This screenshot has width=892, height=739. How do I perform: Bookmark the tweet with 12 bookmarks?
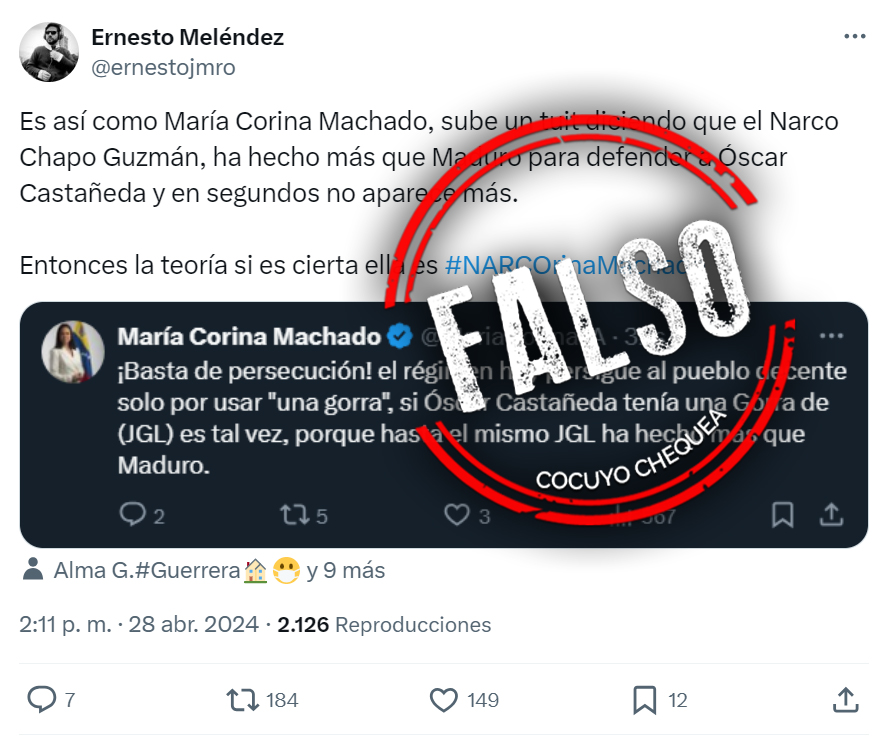click(x=645, y=700)
